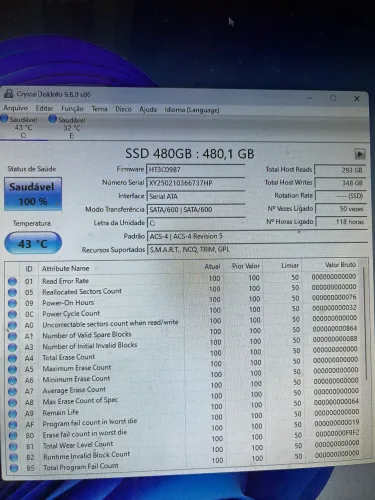Open the Ajuda menu
Image resolution: width=375 pixels, height=500 pixels.
148,109
